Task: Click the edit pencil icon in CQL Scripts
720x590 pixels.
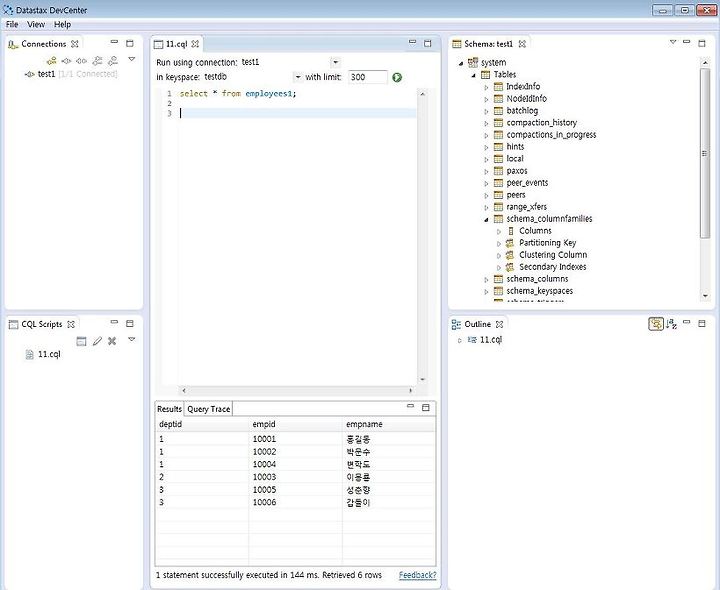Action: [97, 341]
